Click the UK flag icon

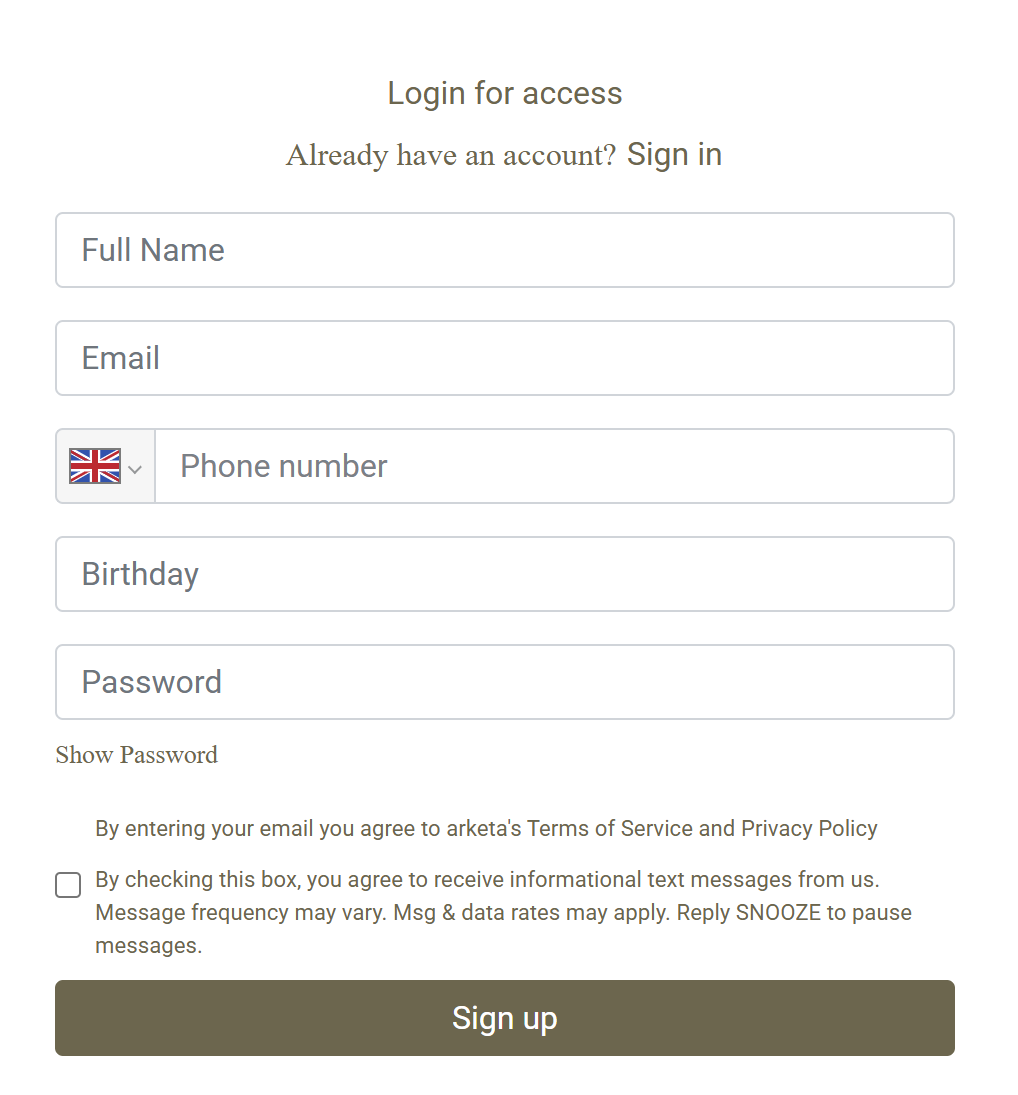(x=95, y=466)
